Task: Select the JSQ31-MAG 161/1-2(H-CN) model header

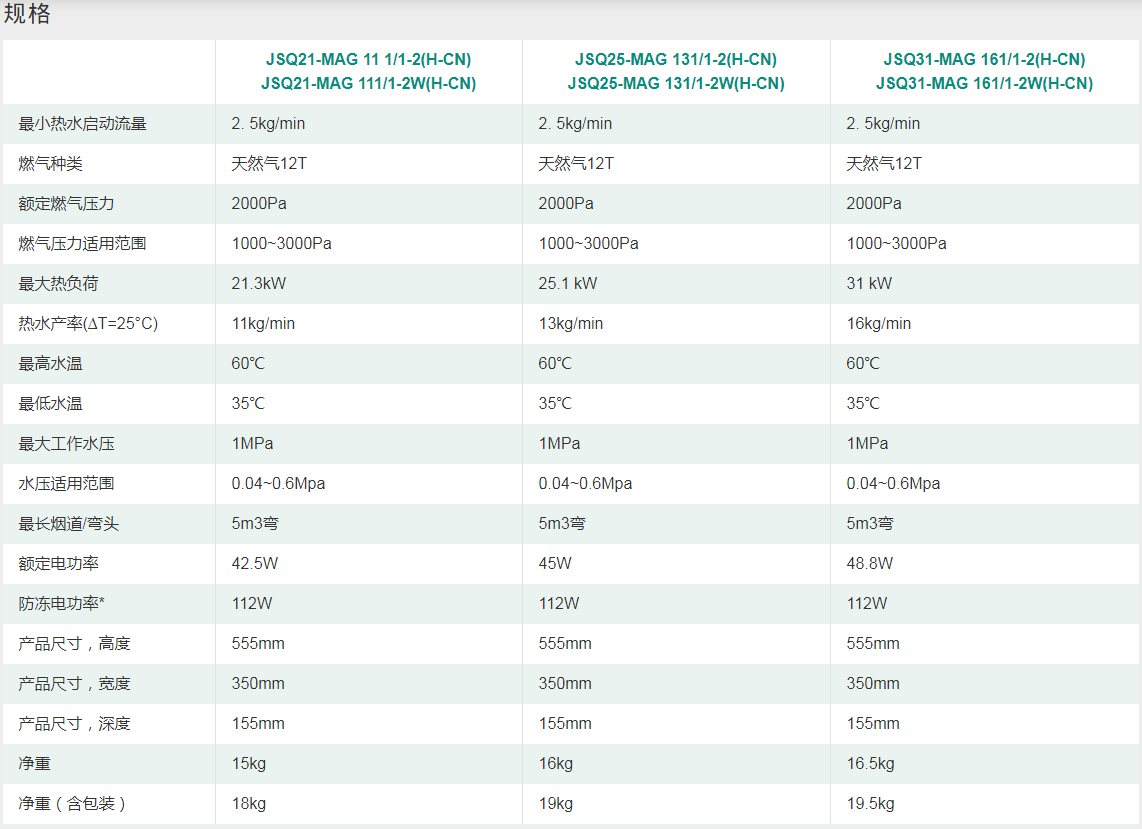Action: 984,60
